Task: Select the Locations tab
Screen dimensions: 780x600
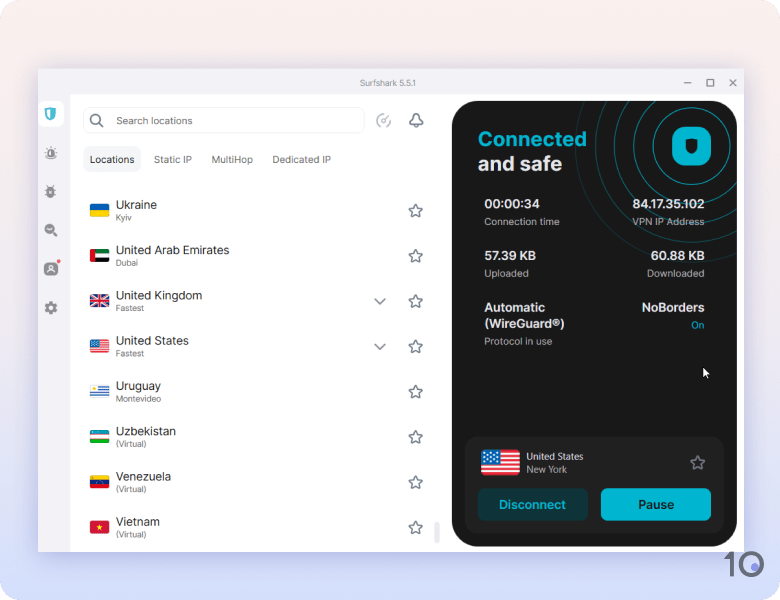Action: (x=112, y=159)
